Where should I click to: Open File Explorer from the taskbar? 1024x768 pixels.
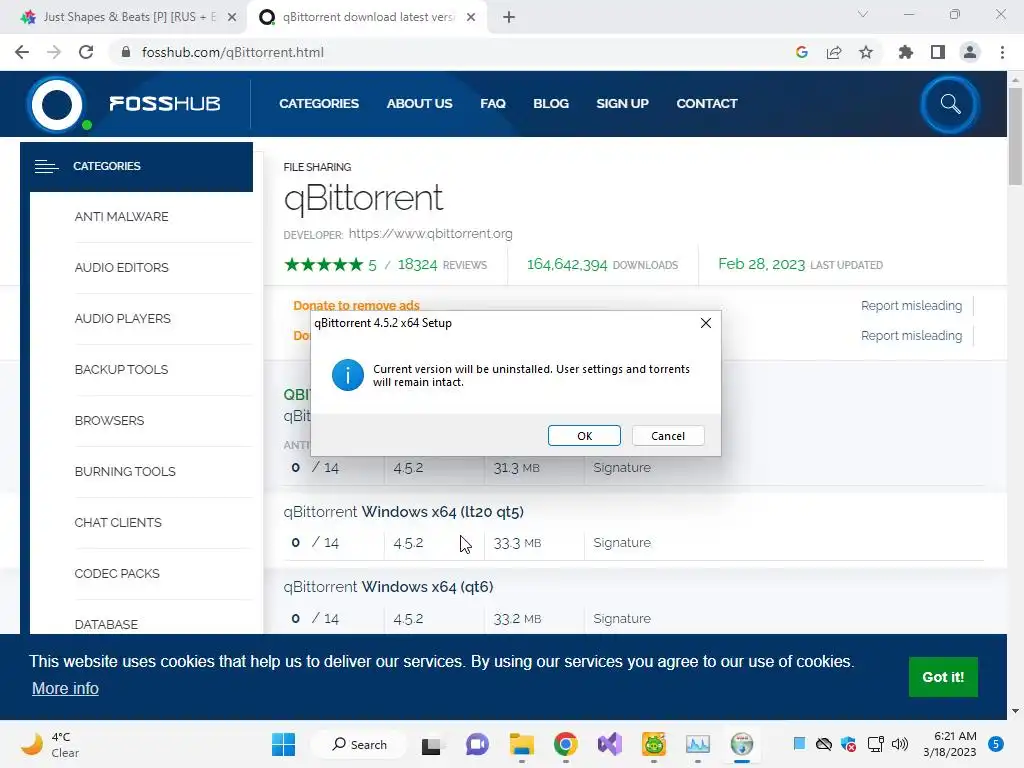522,744
